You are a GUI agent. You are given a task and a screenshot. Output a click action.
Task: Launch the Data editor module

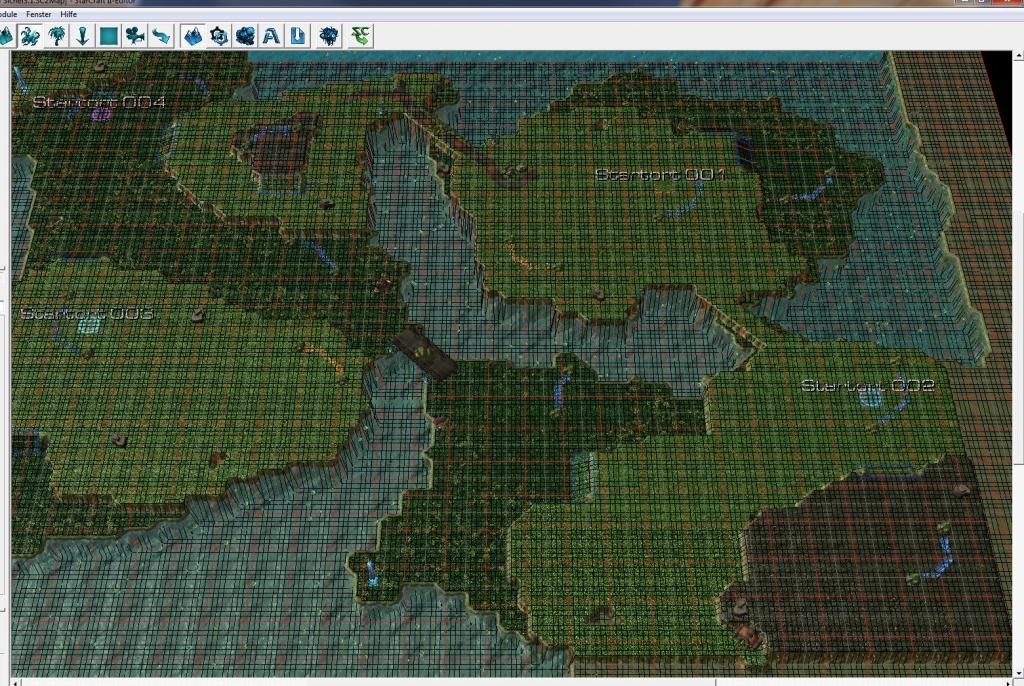pos(245,37)
